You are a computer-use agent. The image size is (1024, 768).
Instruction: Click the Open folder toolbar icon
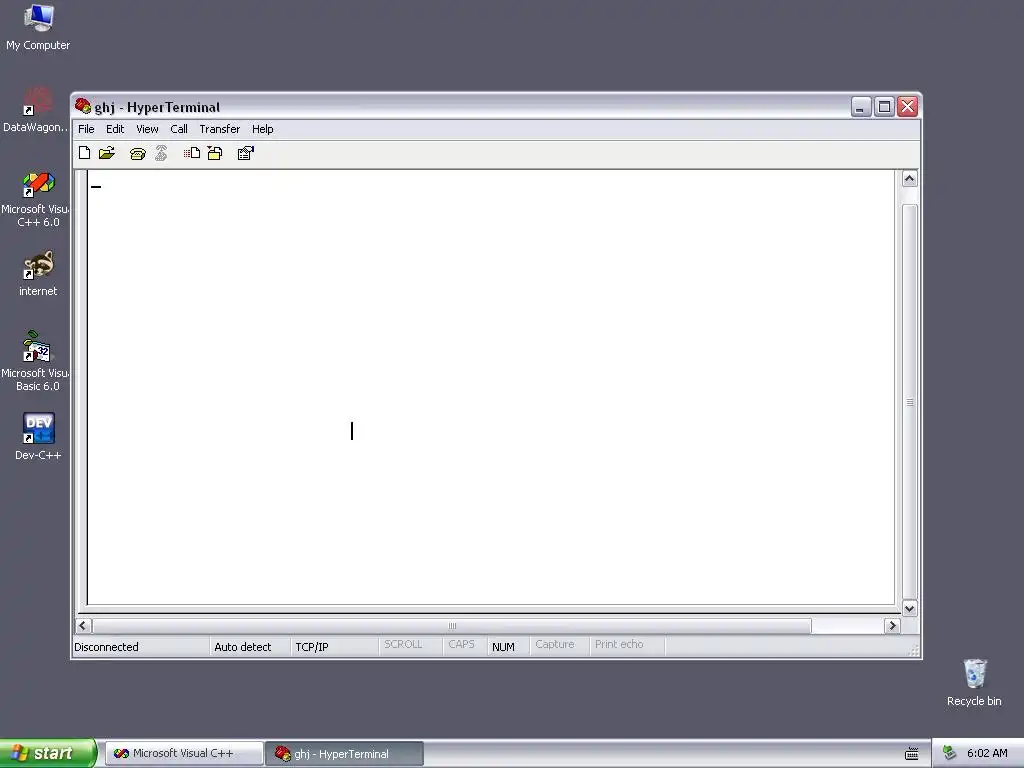click(x=106, y=153)
